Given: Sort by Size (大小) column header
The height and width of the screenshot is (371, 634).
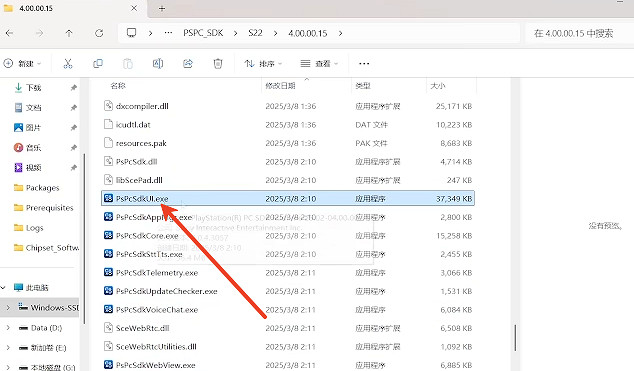Looking at the screenshot, I should pyautogui.click(x=438, y=86).
